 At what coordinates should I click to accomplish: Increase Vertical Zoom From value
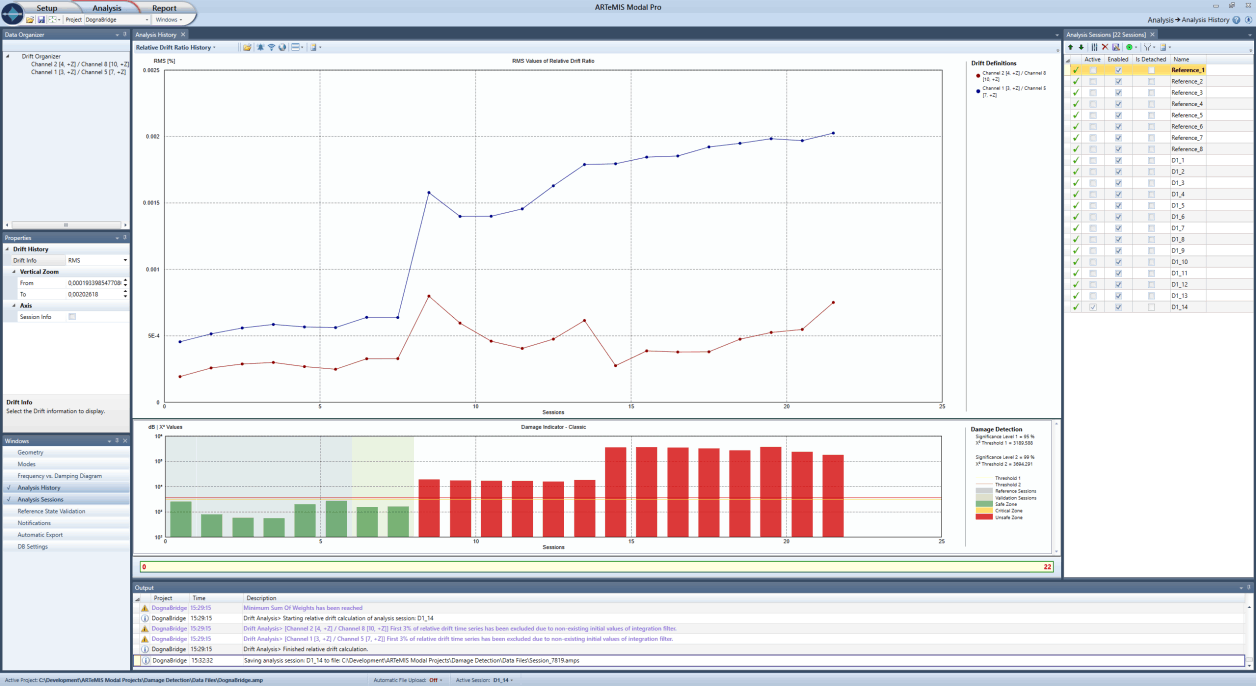coord(125,280)
